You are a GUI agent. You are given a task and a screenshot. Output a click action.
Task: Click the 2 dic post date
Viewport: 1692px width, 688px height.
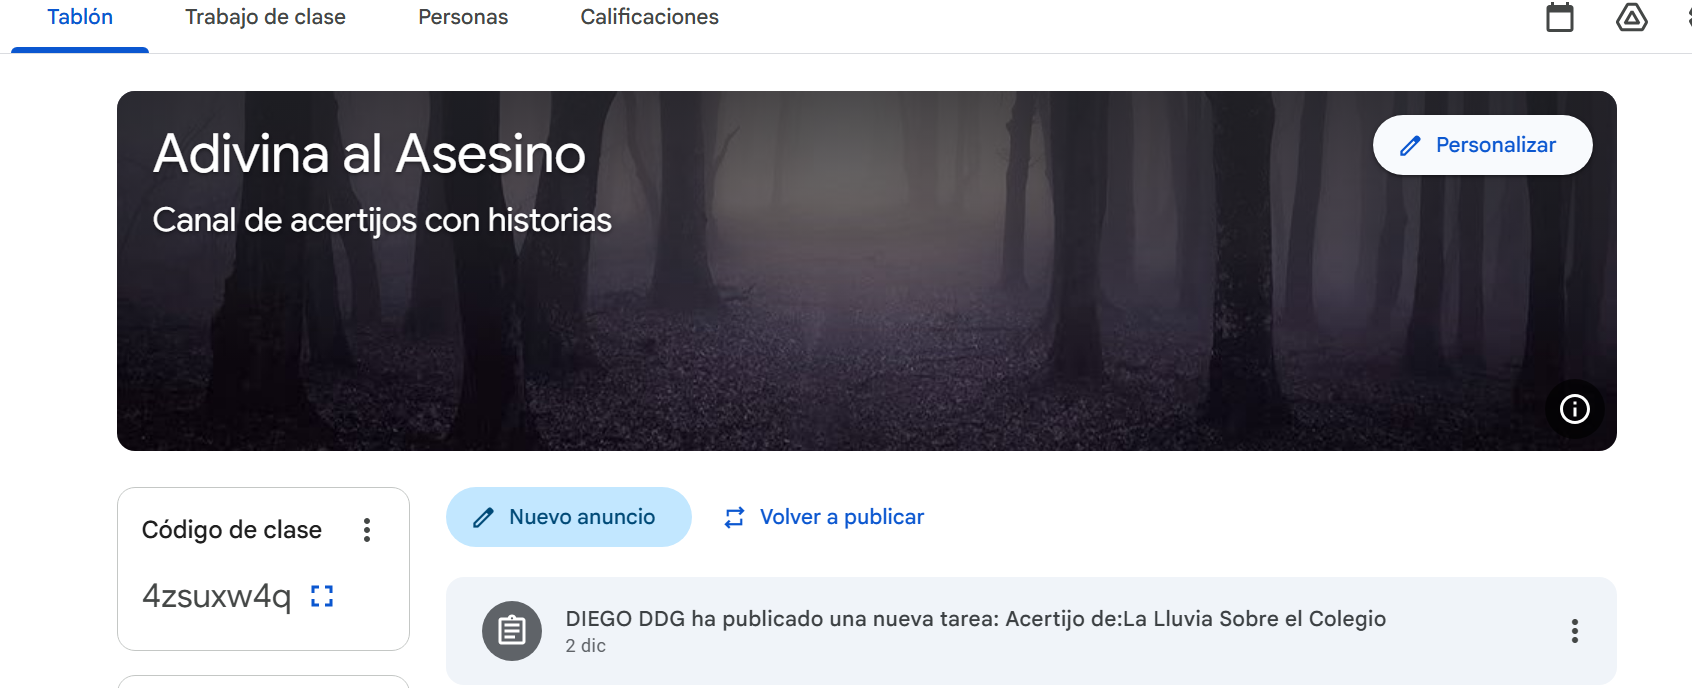pos(586,646)
